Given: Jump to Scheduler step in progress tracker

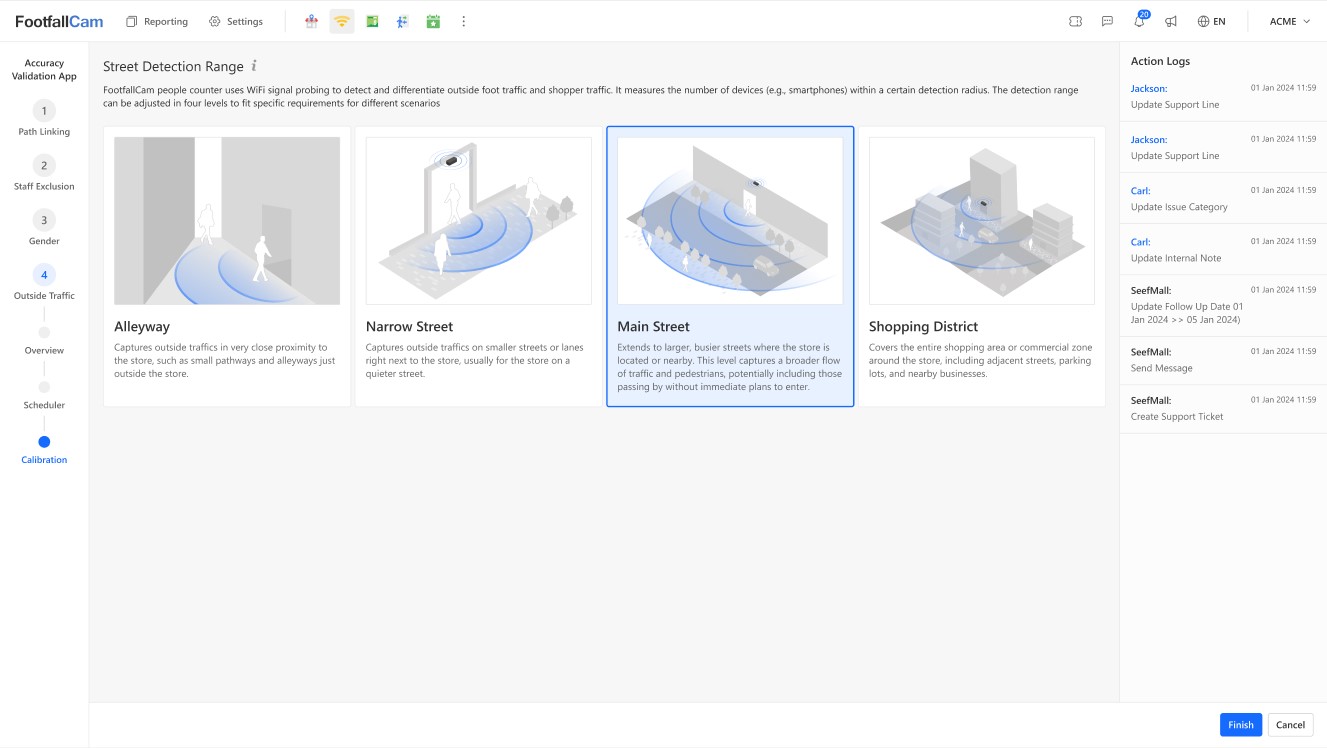Looking at the screenshot, I should click(44, 388).
